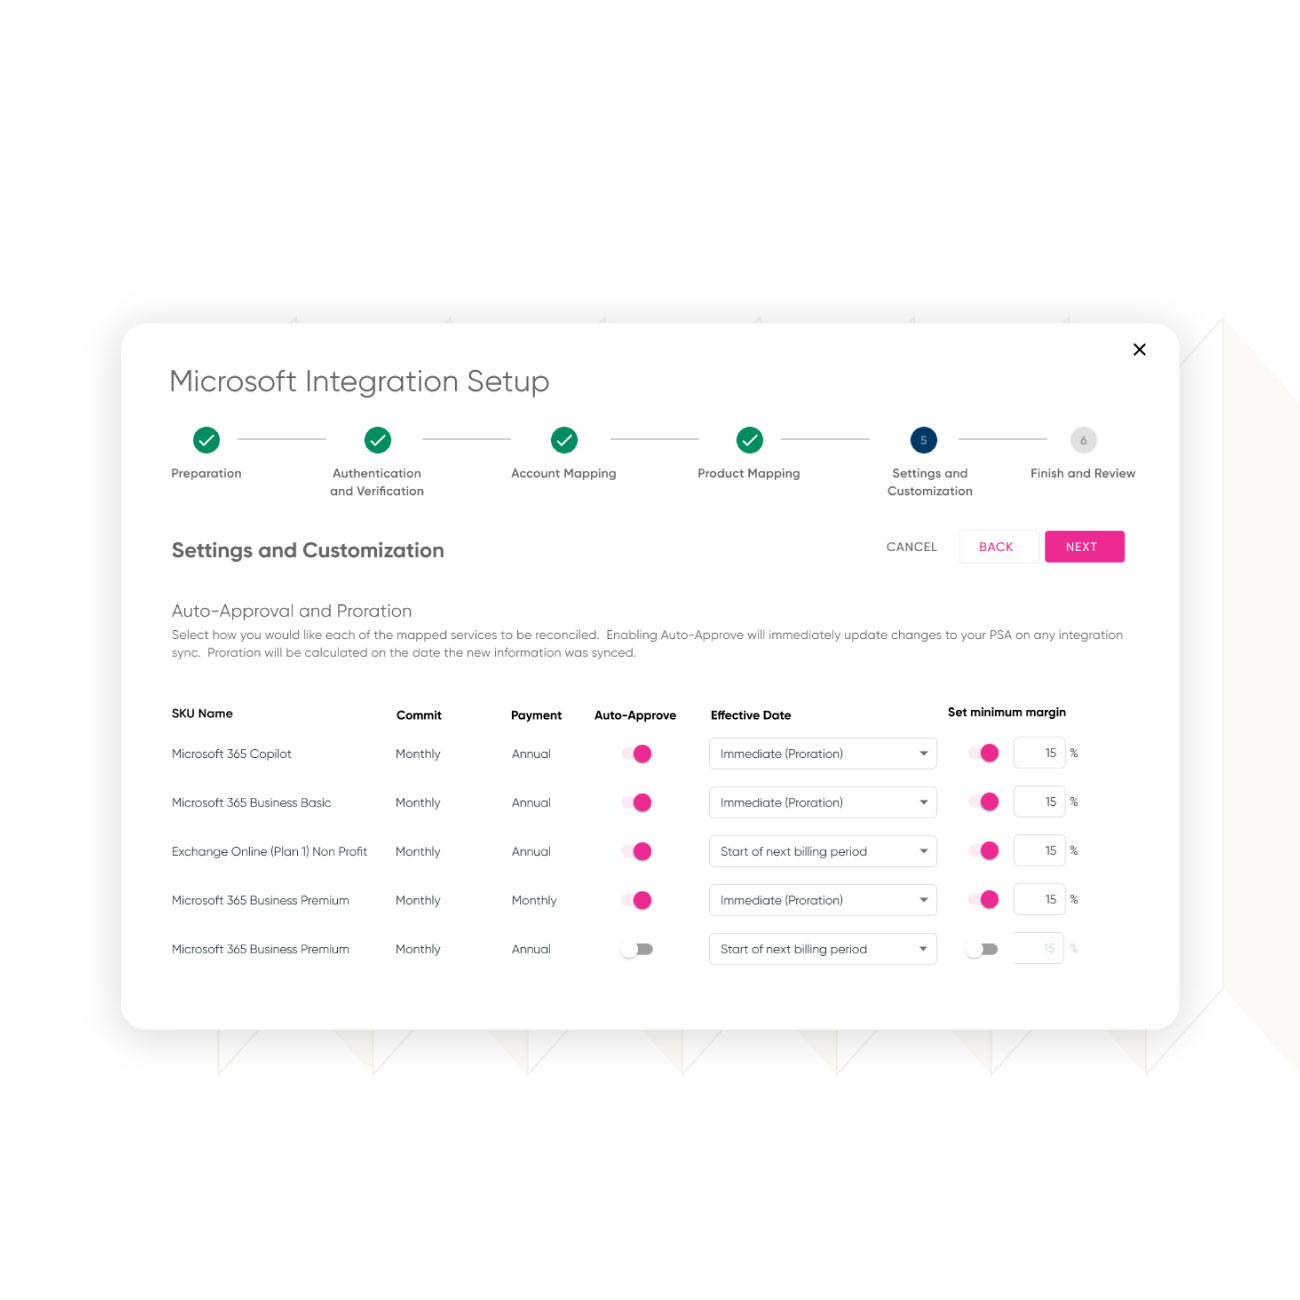Image resolution: width=1300 pixels, height=1300 pixels.
Task: Disable Auto-Approve for Microsoft 365 Copilot
Action: pos(637,754)
